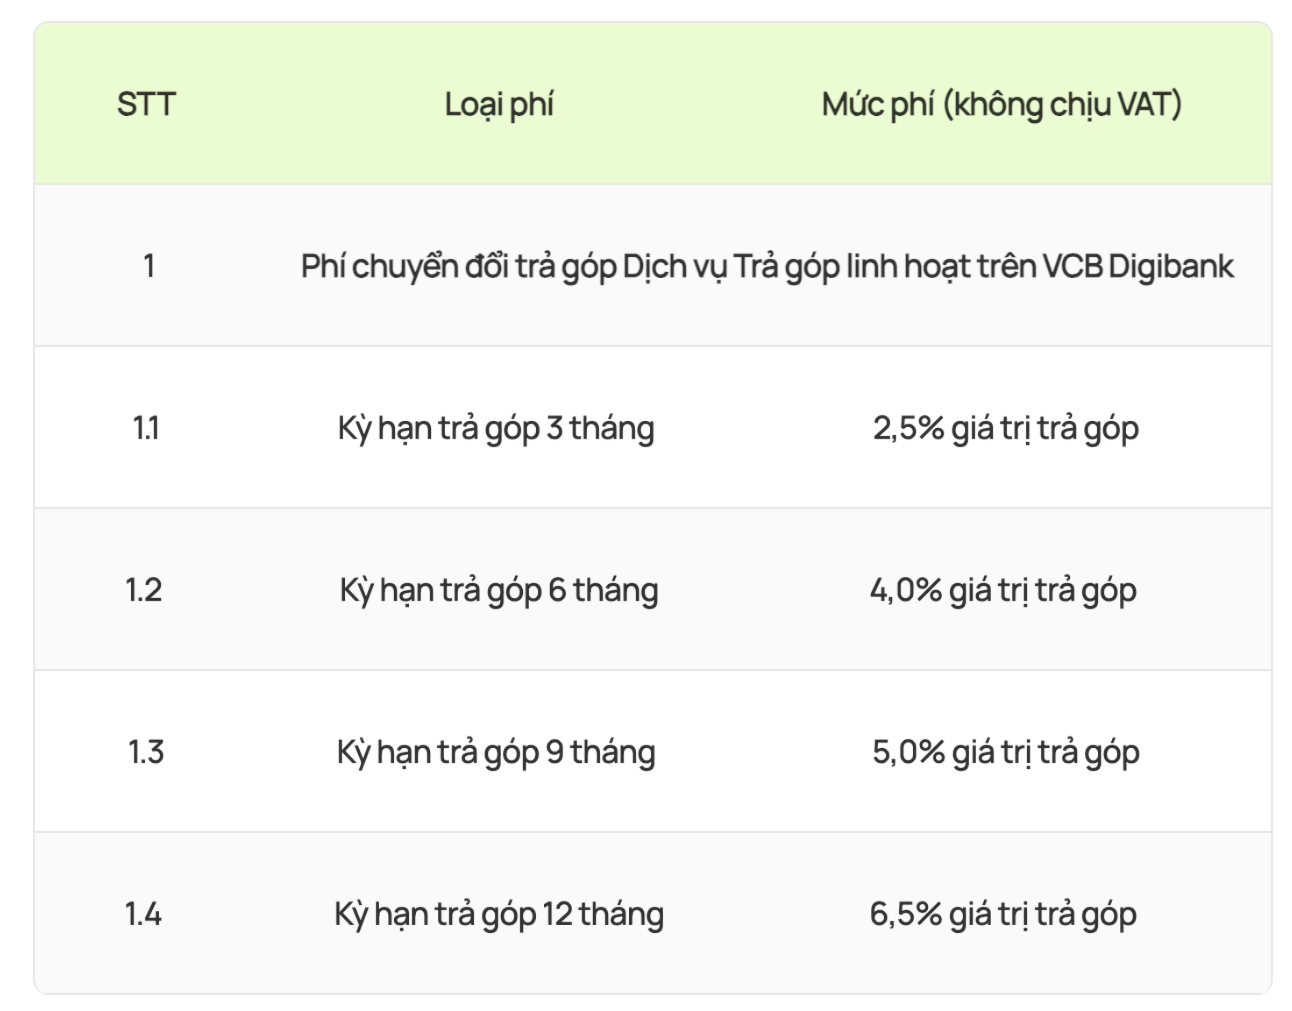
Task: Select the '6,5% giá trị trả góp' fee
Action: tap(1002, 914)
